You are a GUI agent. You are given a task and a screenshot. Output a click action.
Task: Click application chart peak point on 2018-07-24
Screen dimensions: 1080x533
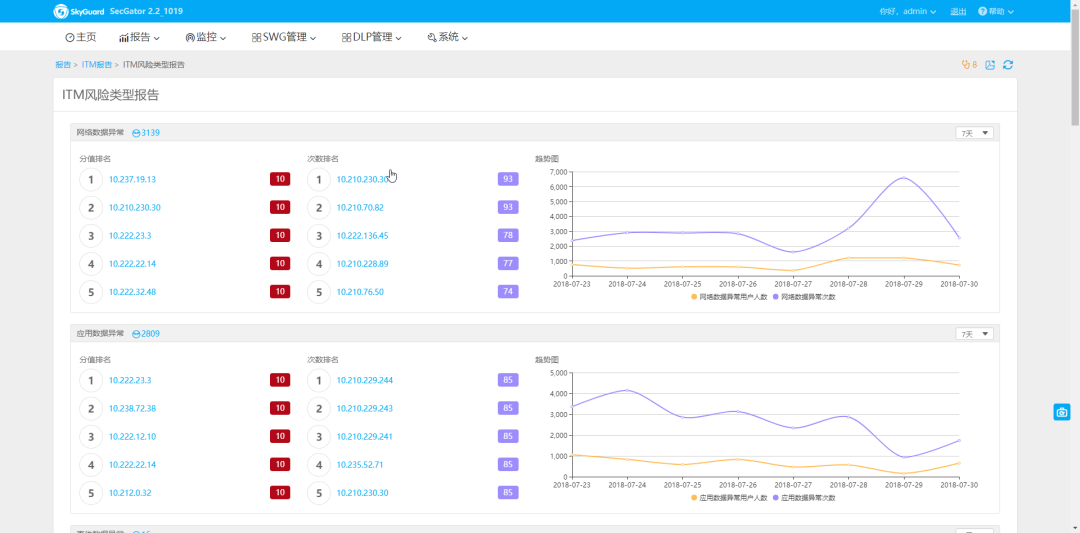tap(627, 390)
